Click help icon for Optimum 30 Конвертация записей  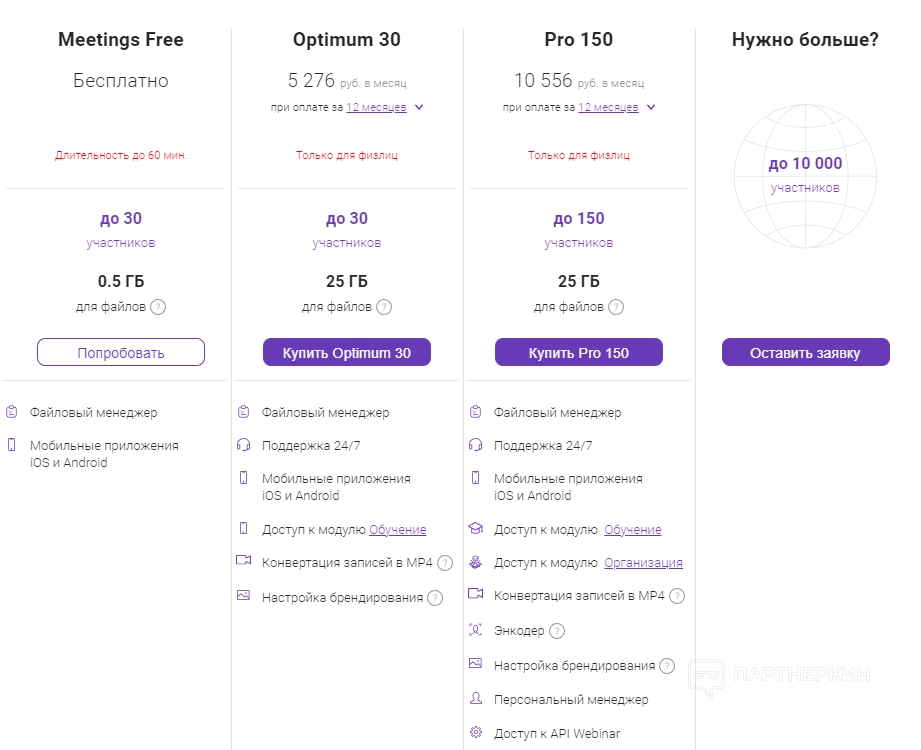[445, 563]
